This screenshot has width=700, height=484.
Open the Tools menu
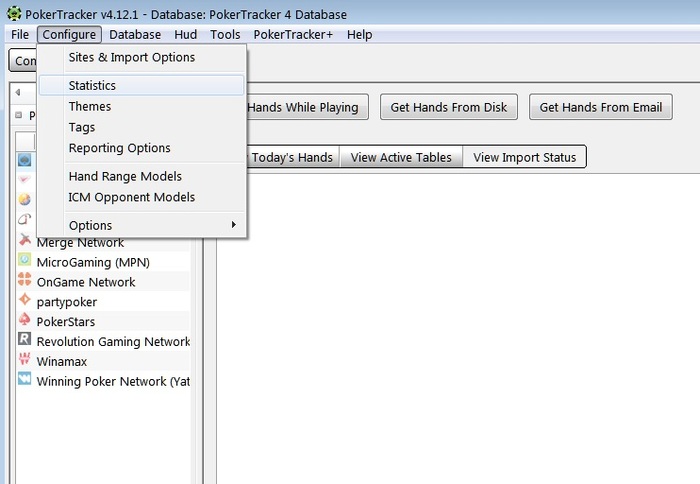point(225,34)
